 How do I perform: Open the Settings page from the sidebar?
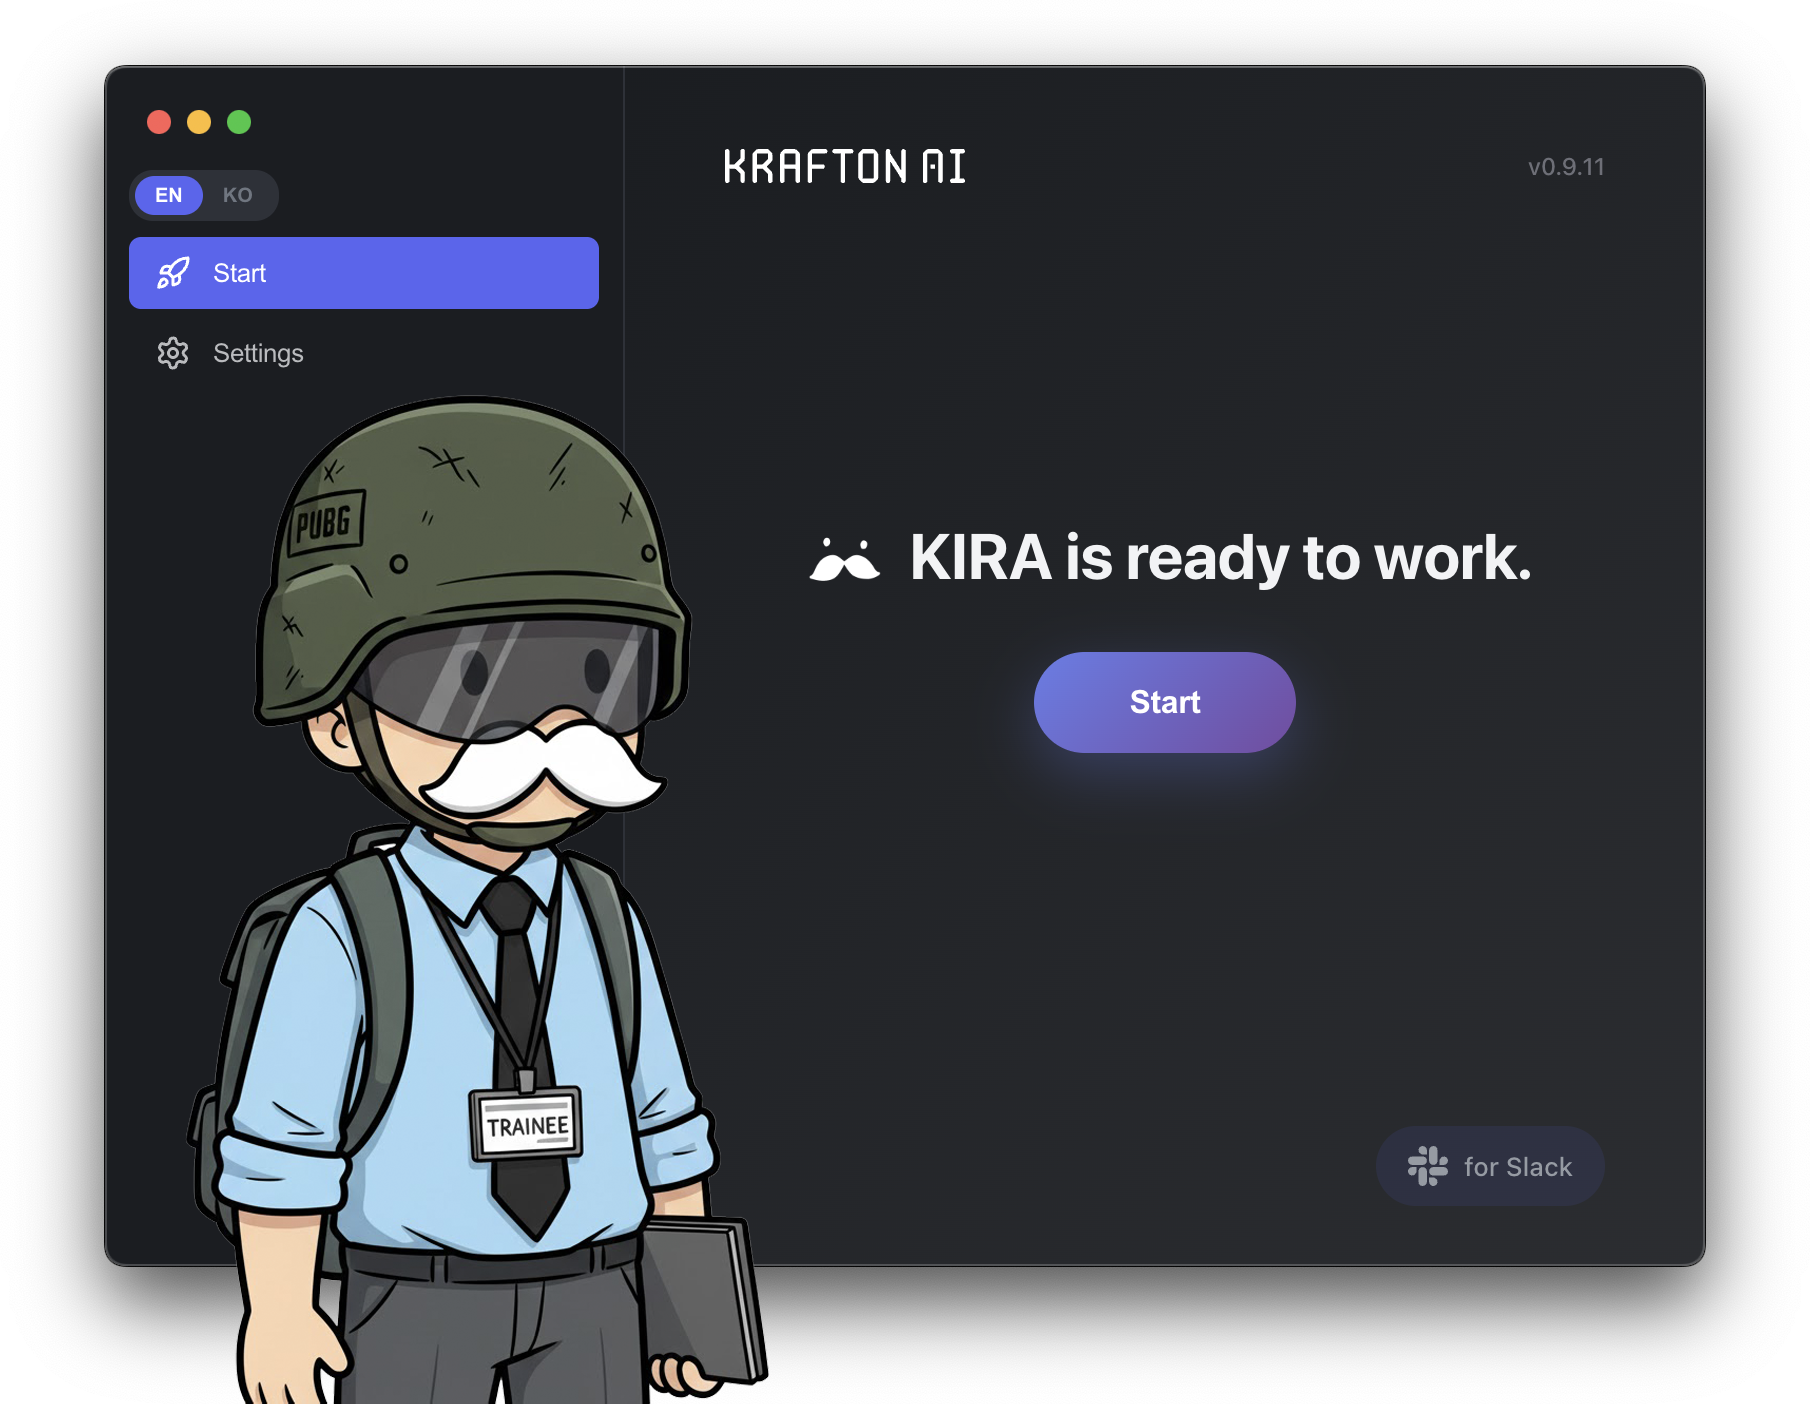click(x=257, y=353)
